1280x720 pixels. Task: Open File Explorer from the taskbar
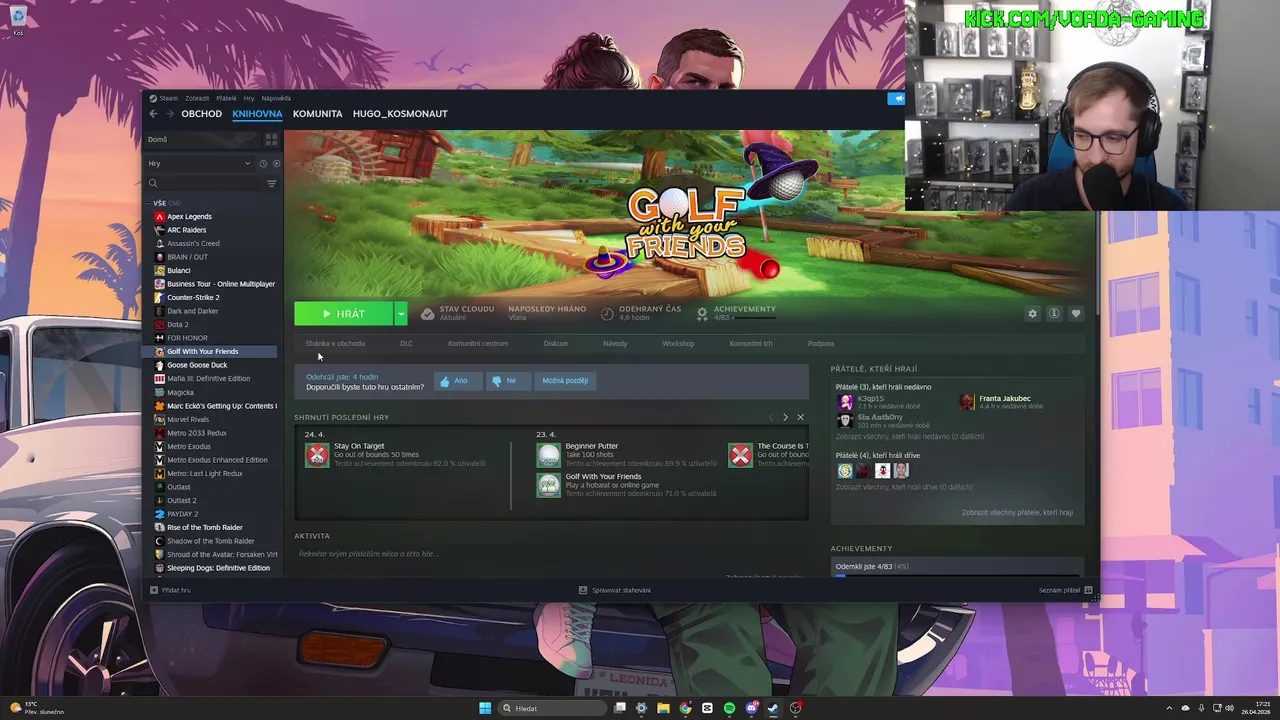click(x=663, y=708)
